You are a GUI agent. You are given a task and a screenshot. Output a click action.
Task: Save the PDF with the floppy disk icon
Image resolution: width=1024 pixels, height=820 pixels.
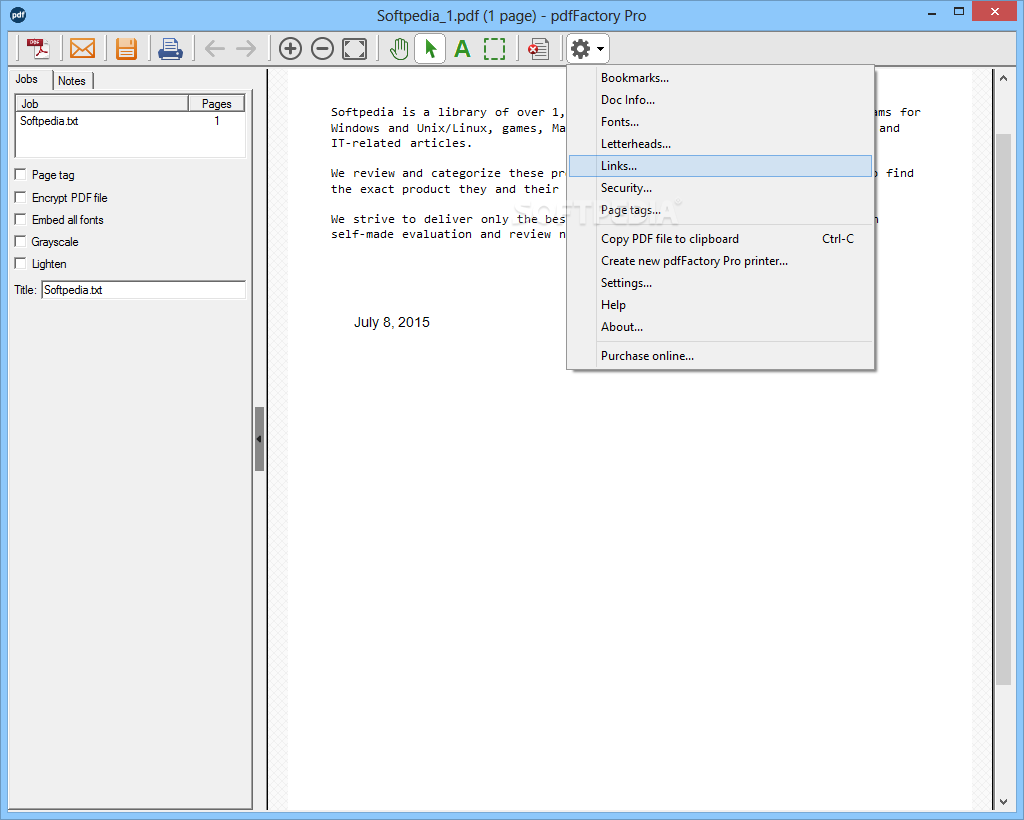(x=126, y=48)
